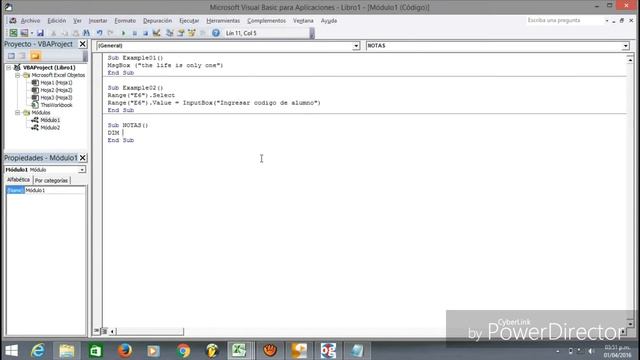640x360 pixels.
Task: Open Firefox from the taskbar
Action: (x=125, y=351)
